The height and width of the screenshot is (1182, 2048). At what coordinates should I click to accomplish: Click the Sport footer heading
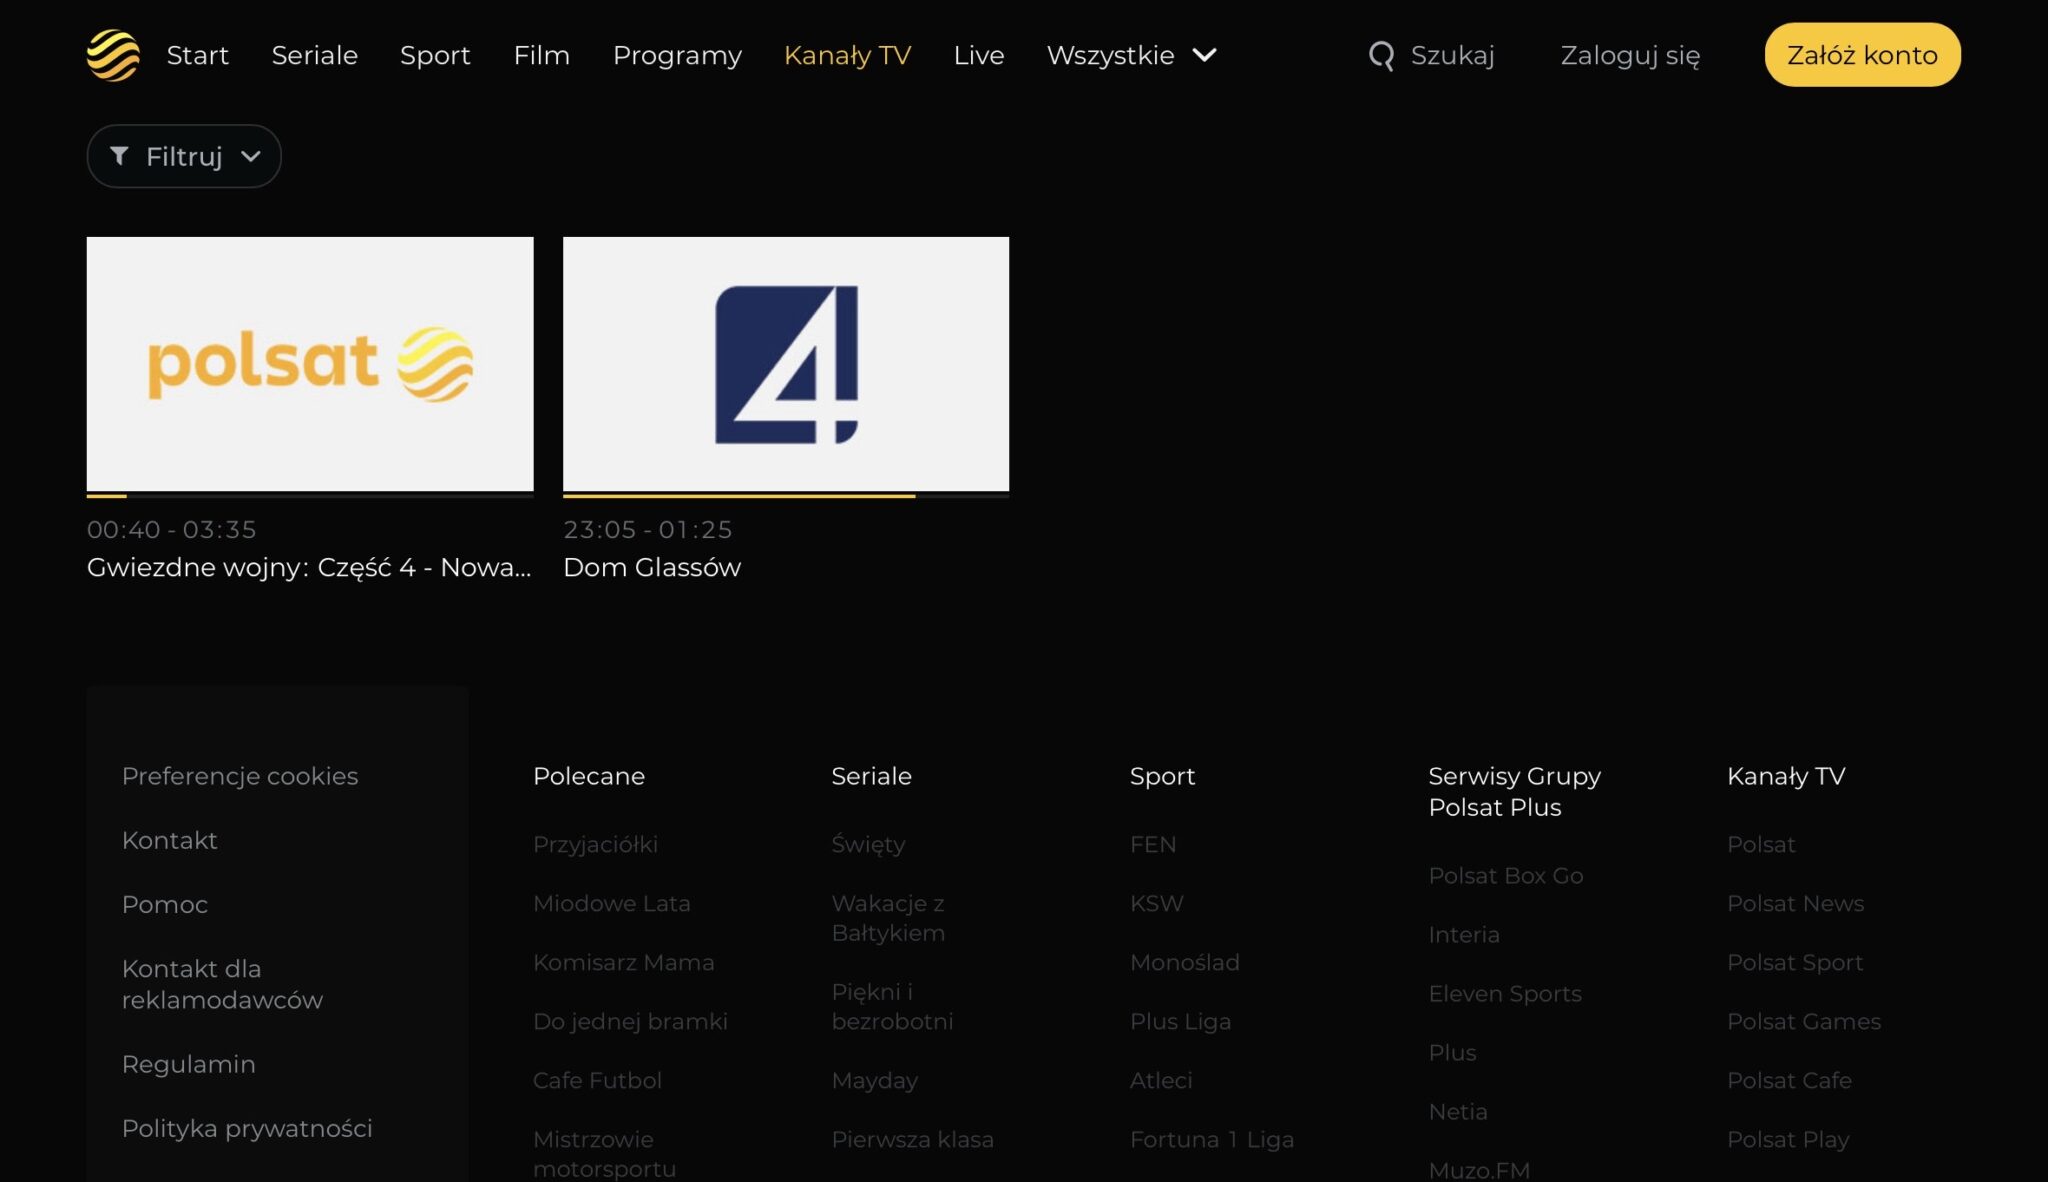coord(1163,776)
